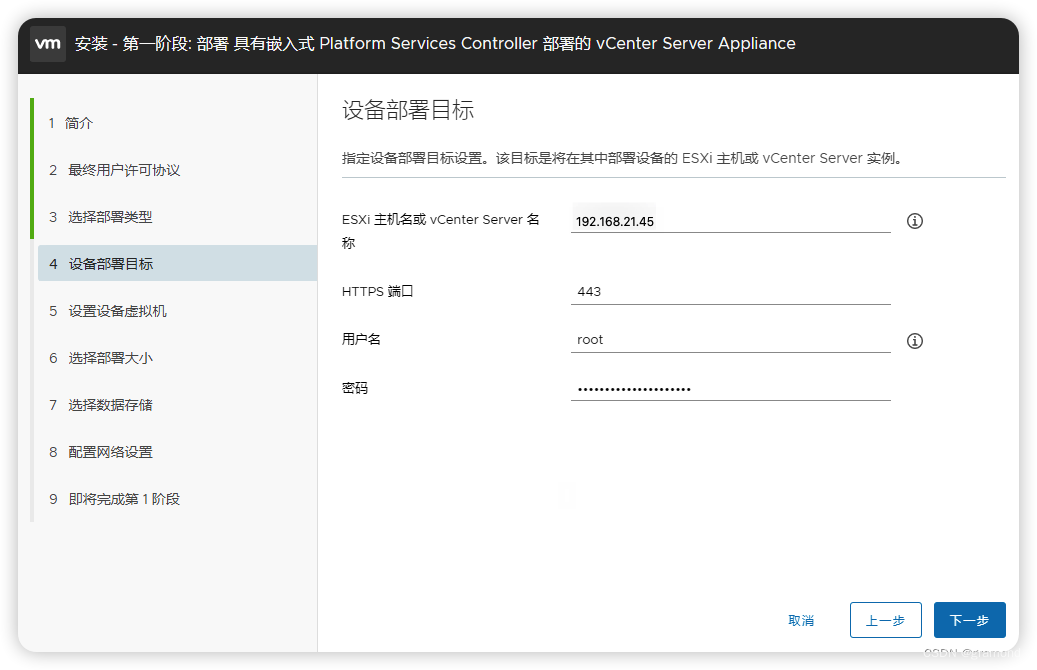Image resolution: width=1037 pixels, height=670 pixels.
Task: Select step 8 配置网络设置
Action: [x=101, y=452]
